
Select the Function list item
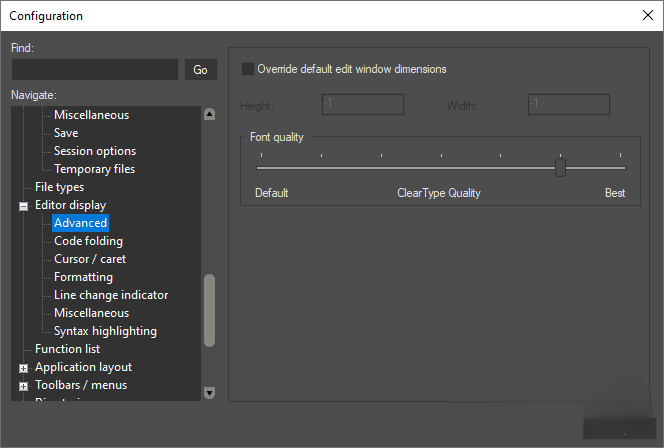tap(67, 349)
